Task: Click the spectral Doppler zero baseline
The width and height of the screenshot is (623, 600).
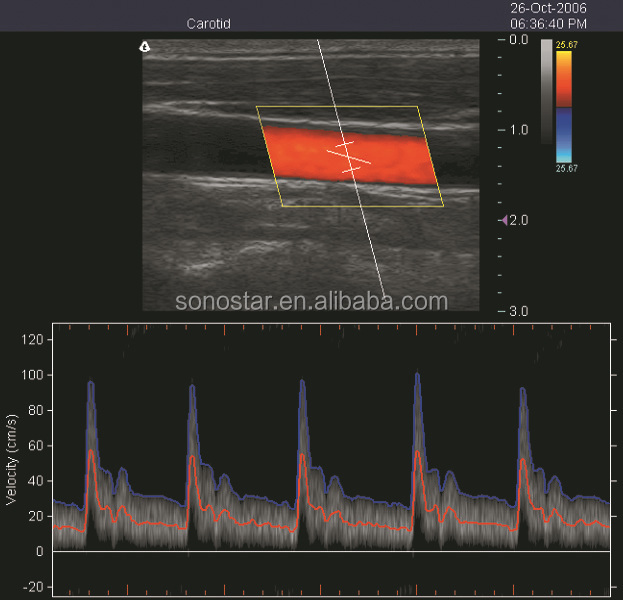Action: pos(331,551)
